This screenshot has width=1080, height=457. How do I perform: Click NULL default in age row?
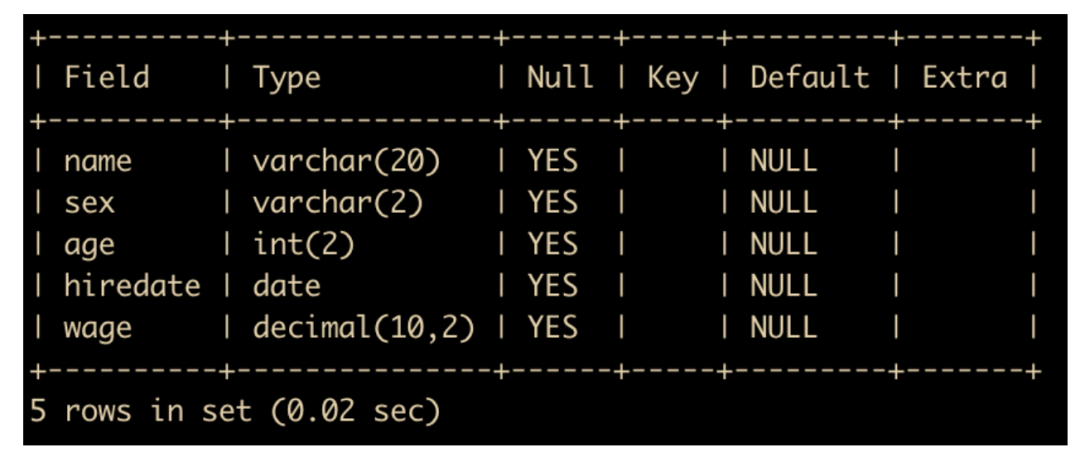[x=784, y=245]
